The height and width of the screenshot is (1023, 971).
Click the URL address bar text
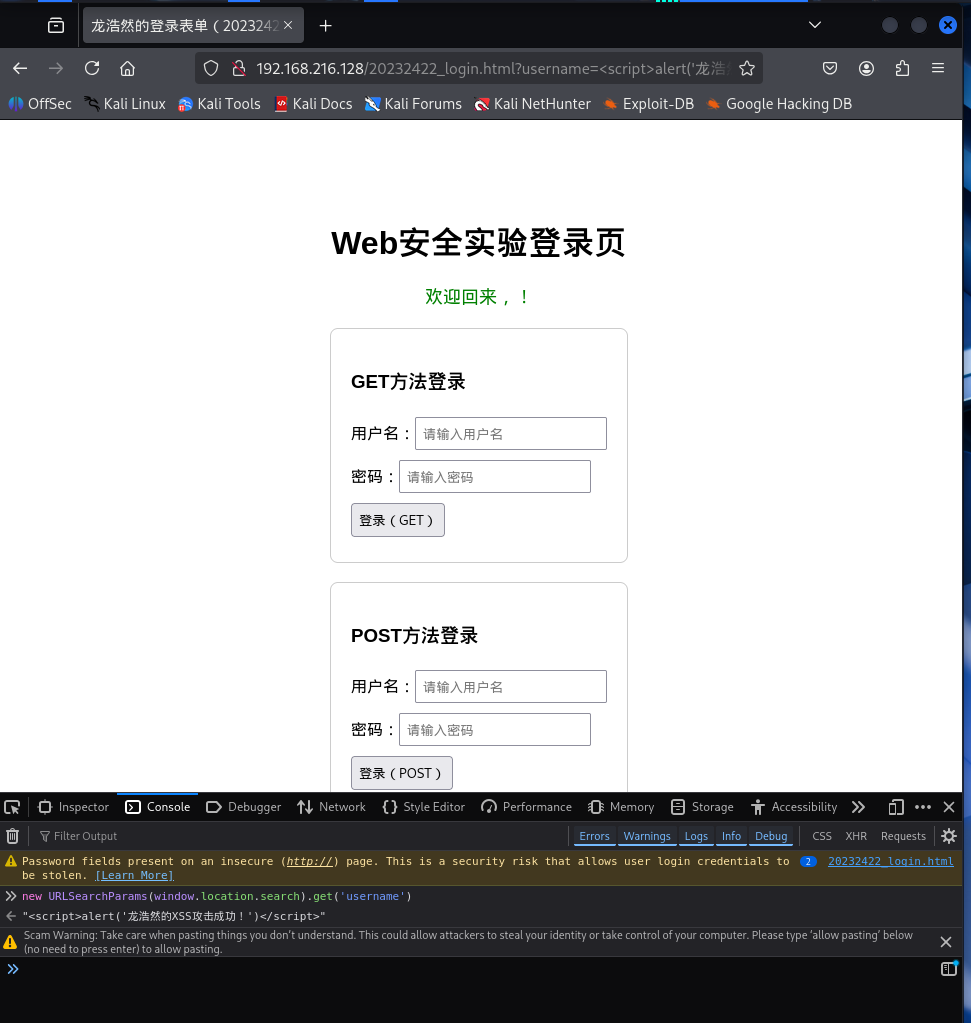click(x=493, y=69)
